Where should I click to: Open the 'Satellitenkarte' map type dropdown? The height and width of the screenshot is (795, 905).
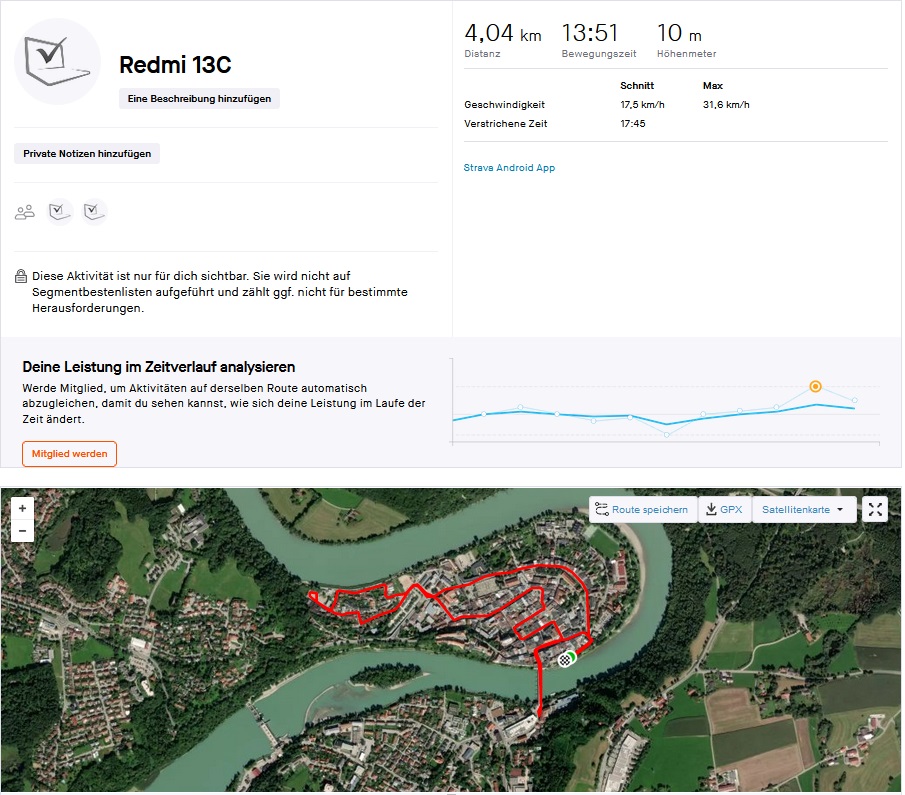tap(804, 510)
